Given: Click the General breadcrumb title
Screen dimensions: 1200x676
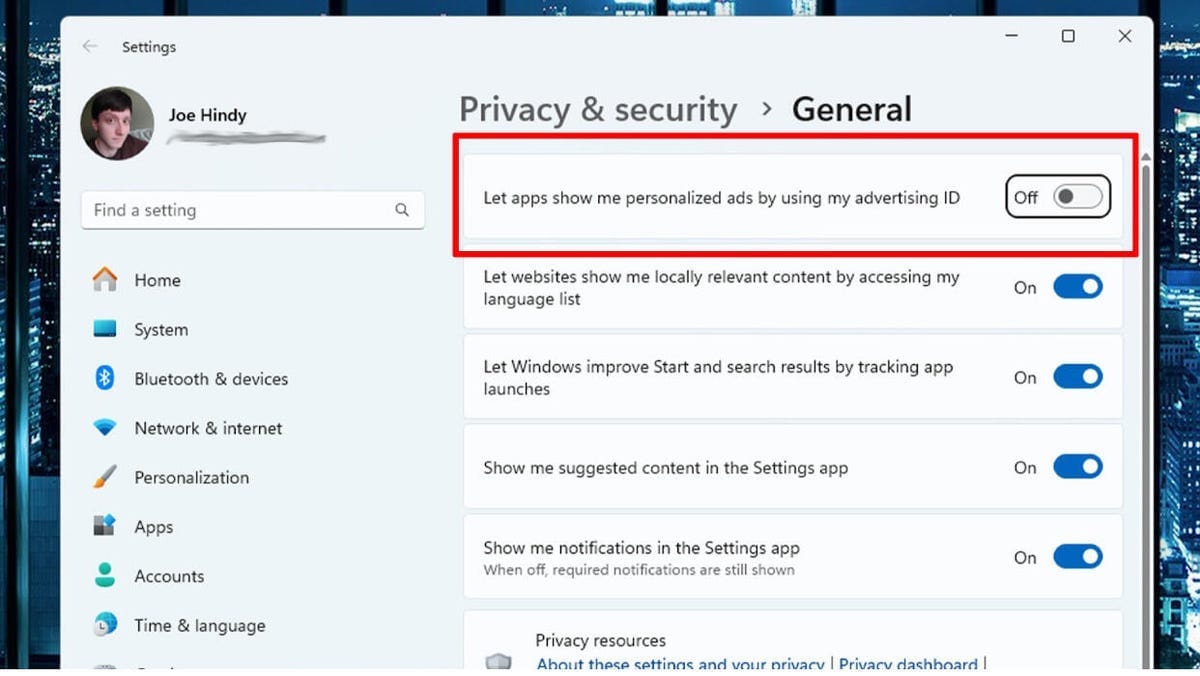Looking at the screenshot, I should click(x=852, y=109).
